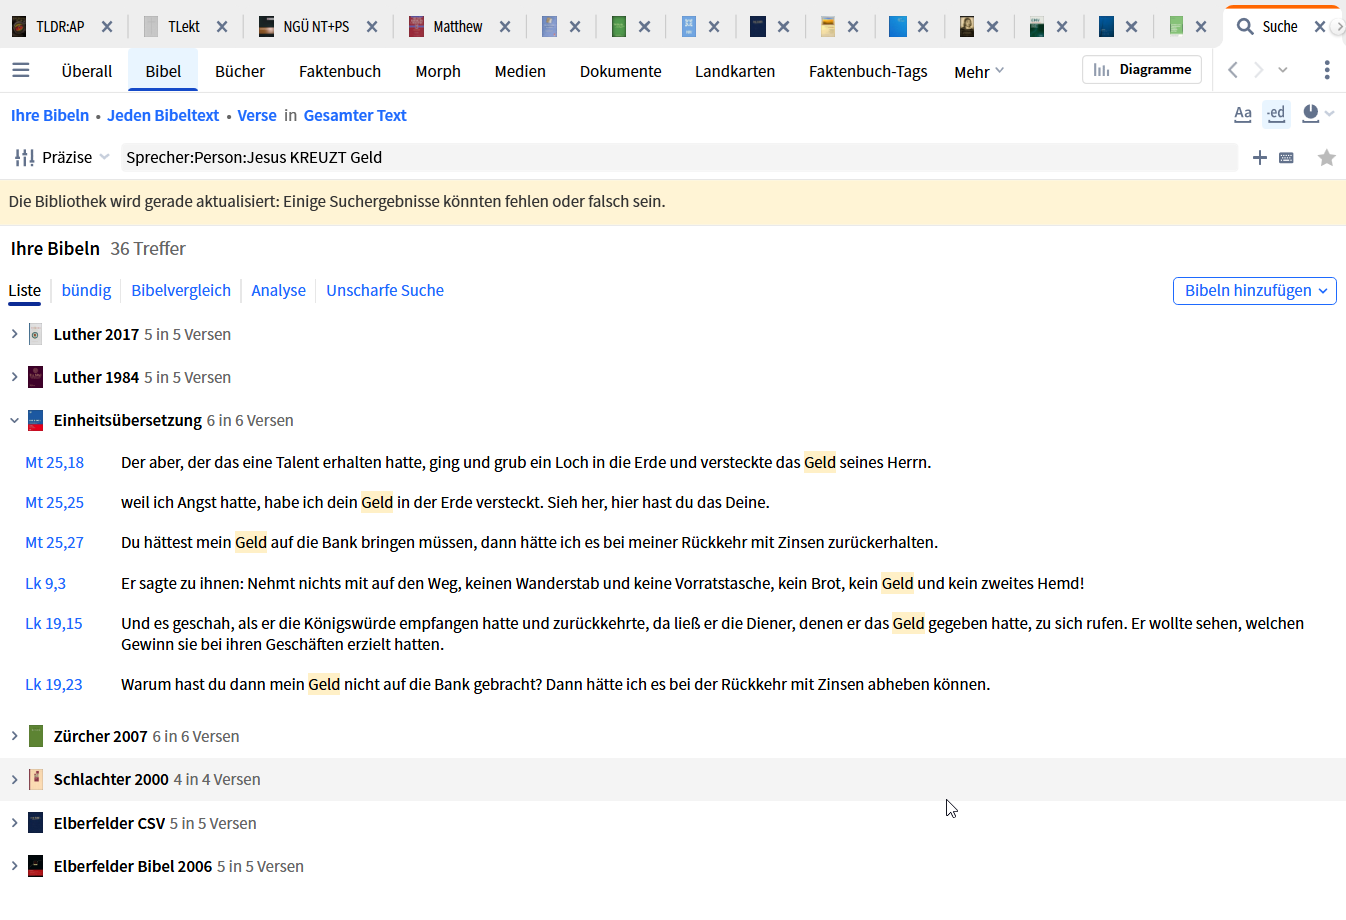Go forward with the right arrow

[x=1258, y=70]
